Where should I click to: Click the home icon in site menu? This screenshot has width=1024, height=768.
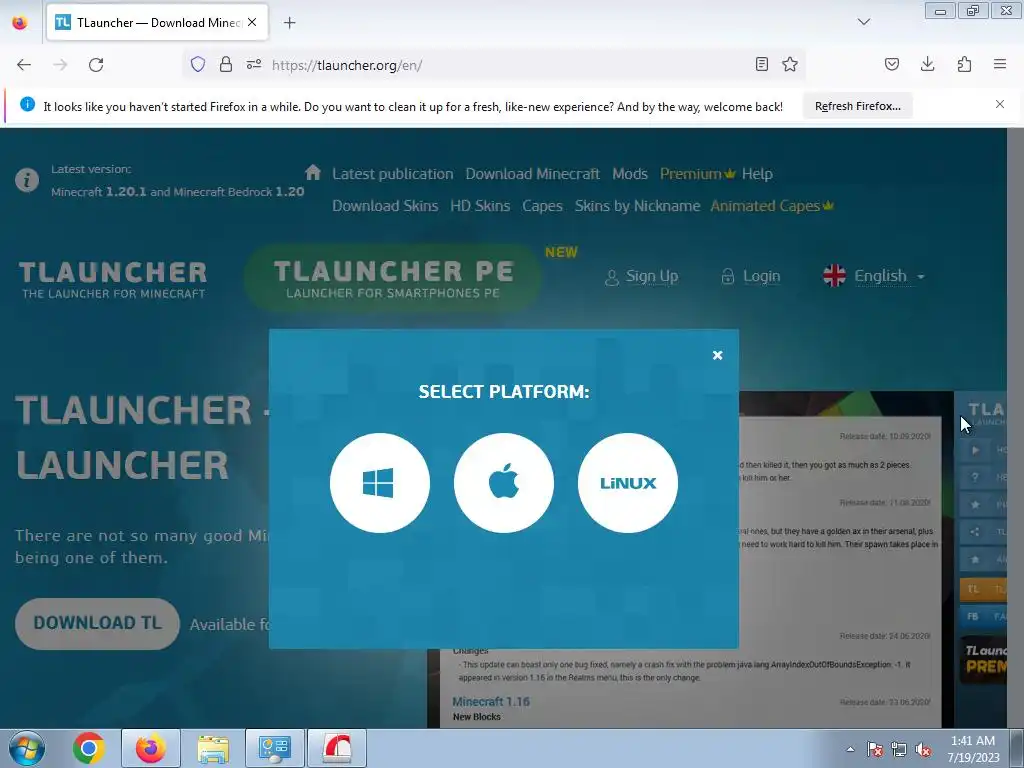313,172
